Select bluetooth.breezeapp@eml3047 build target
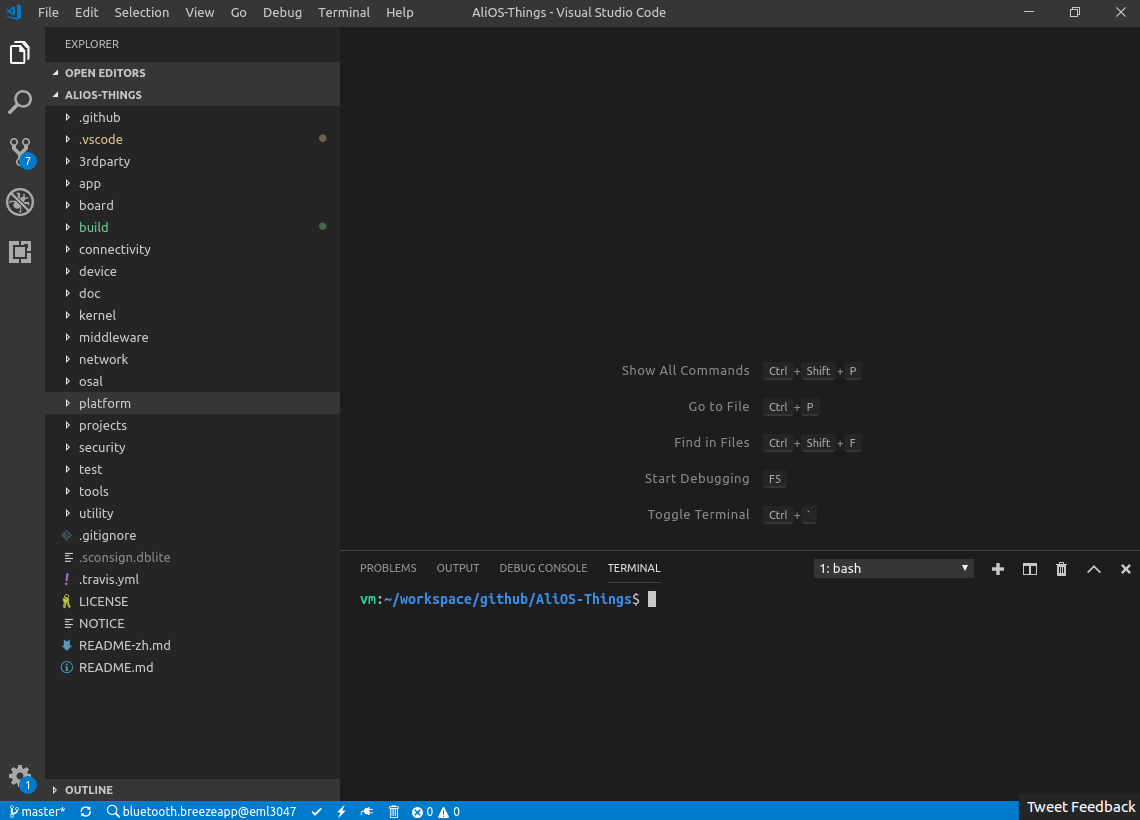The width and height of the screenshot is (1140, 820). point(201,811)
